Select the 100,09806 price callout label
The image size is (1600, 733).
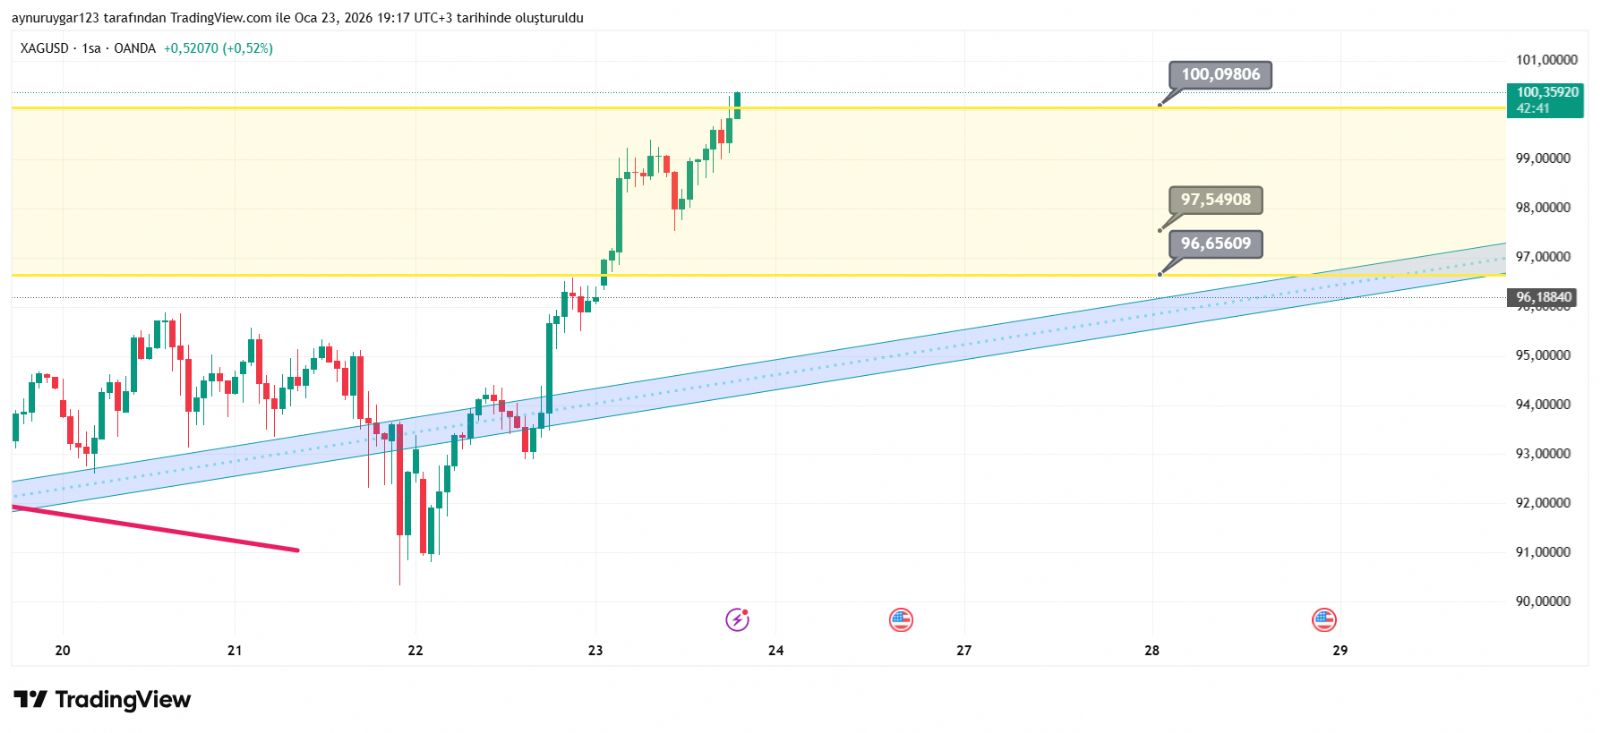(1220, 74)
